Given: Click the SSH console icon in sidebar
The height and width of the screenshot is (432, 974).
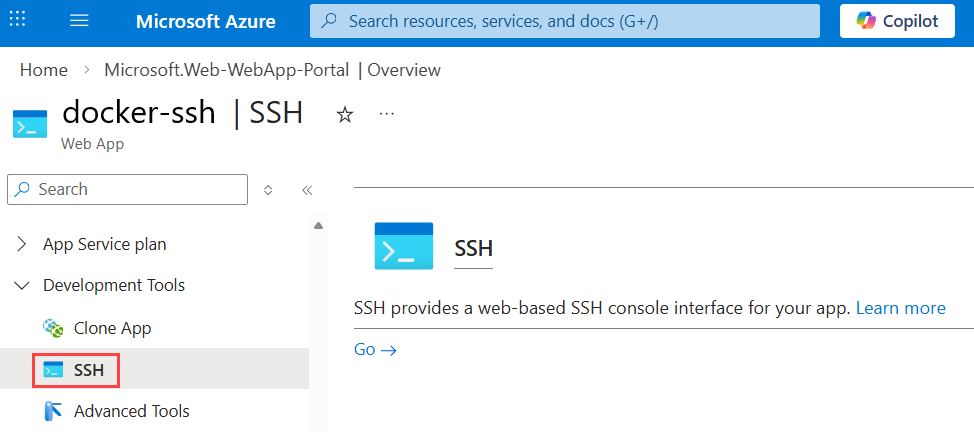Looking at the screenshot, I should (53, 370).
